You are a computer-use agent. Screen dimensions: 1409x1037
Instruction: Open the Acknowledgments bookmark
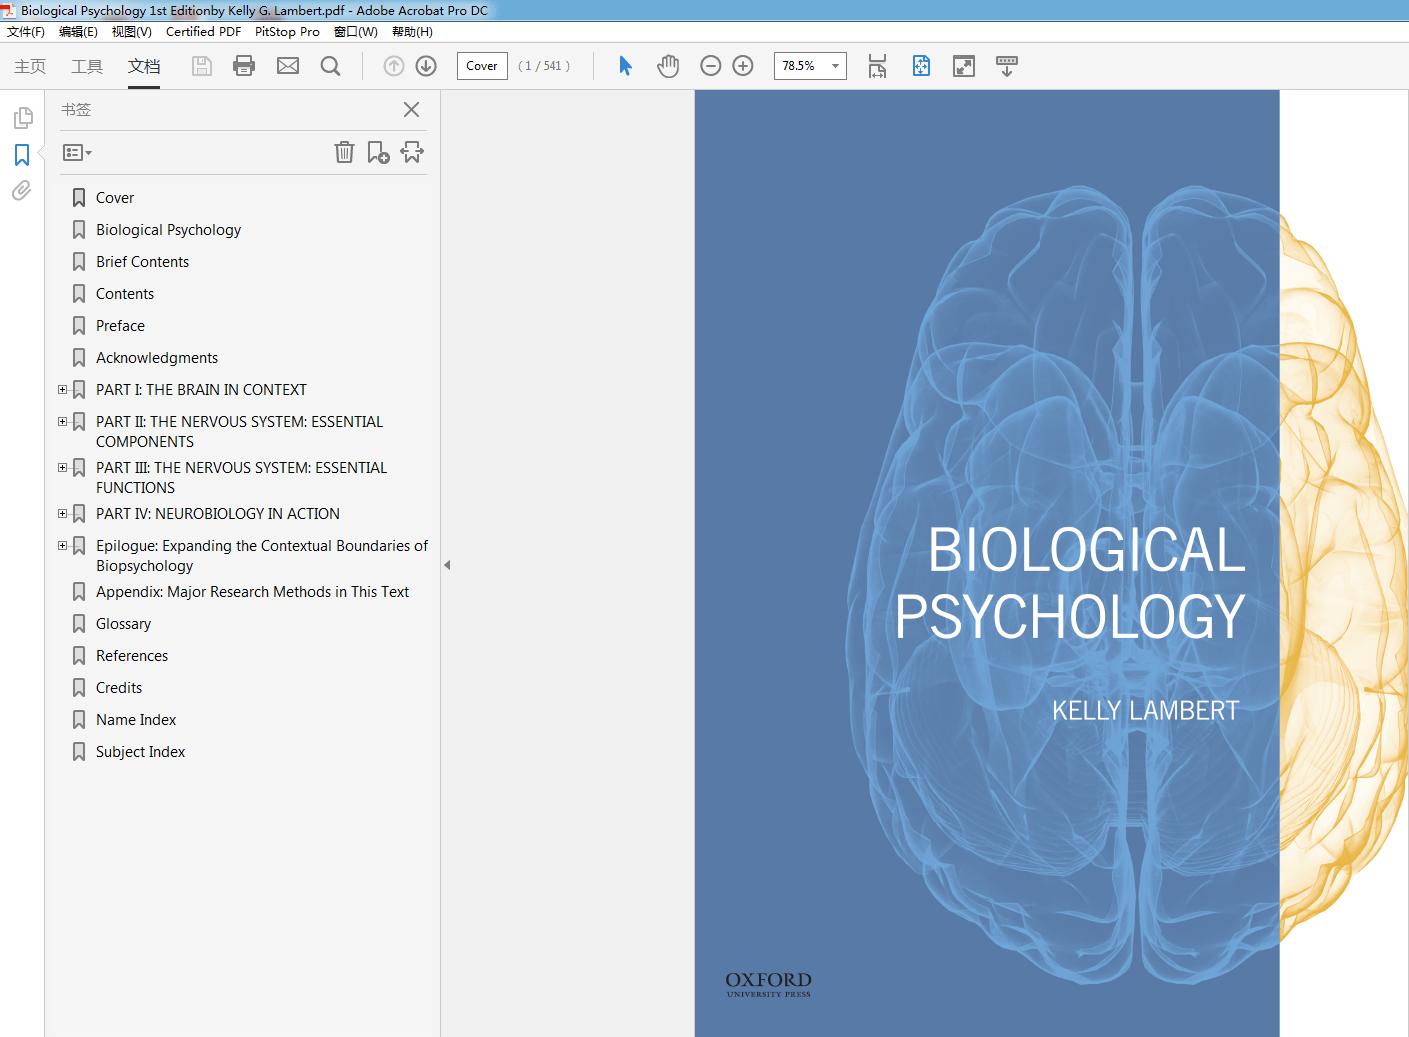(157, 358)
